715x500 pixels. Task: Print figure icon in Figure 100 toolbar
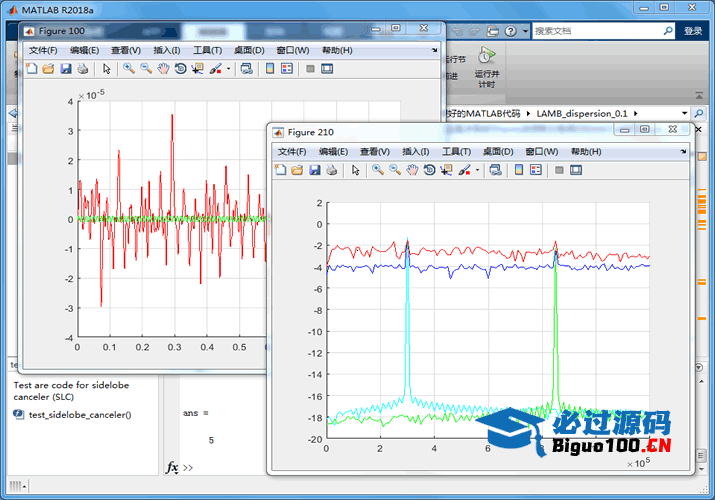[83, 69]
